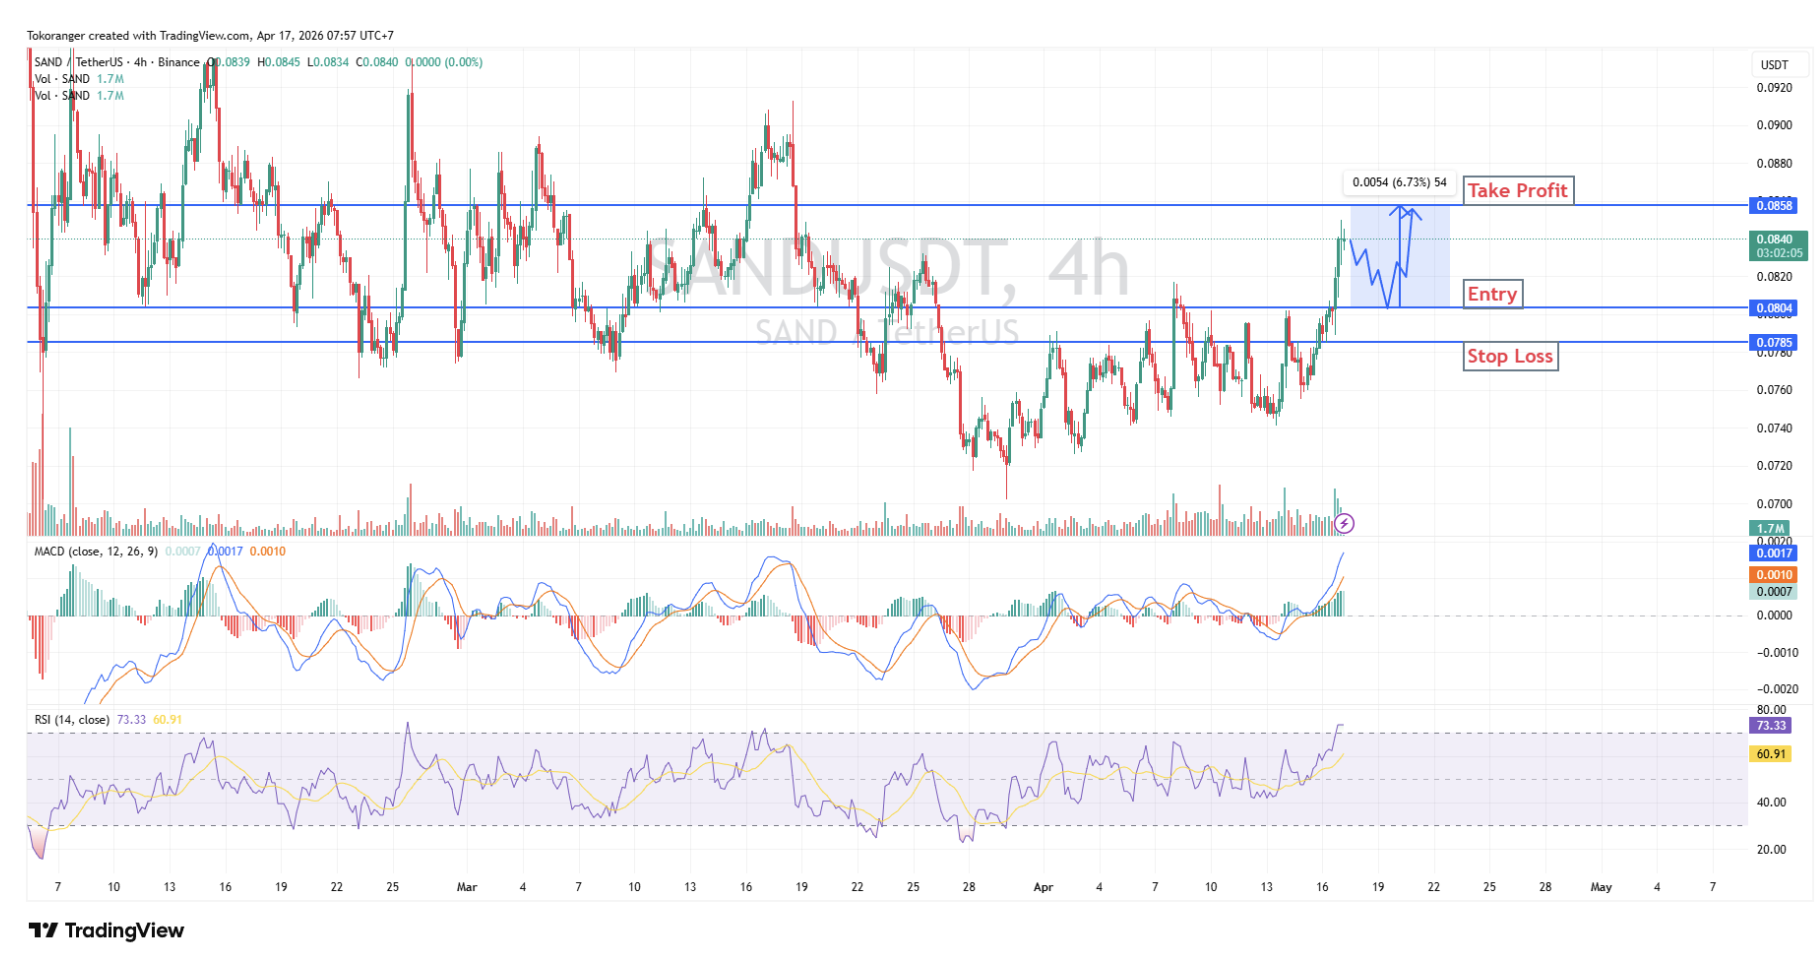Click the purple 73.33 RSI value tag
Screen dimensions: 1818x962
tap(1770, 726)
